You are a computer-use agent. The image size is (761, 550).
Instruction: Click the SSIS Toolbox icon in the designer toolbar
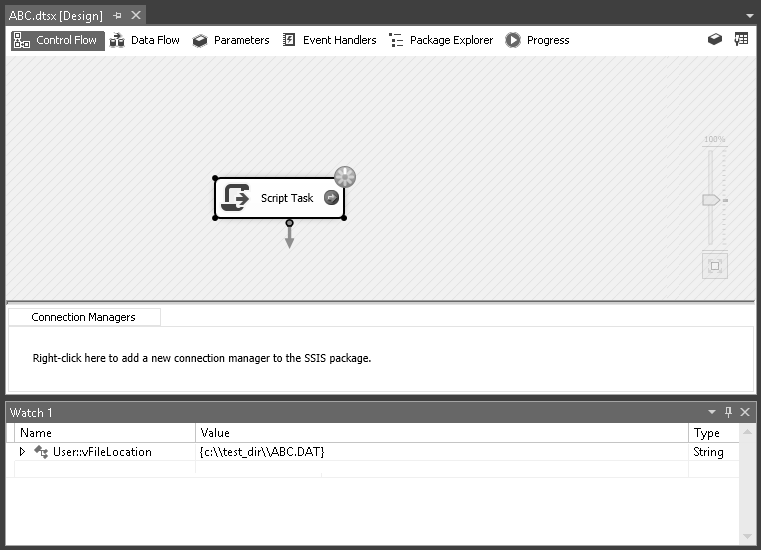(x=715, y=40)
